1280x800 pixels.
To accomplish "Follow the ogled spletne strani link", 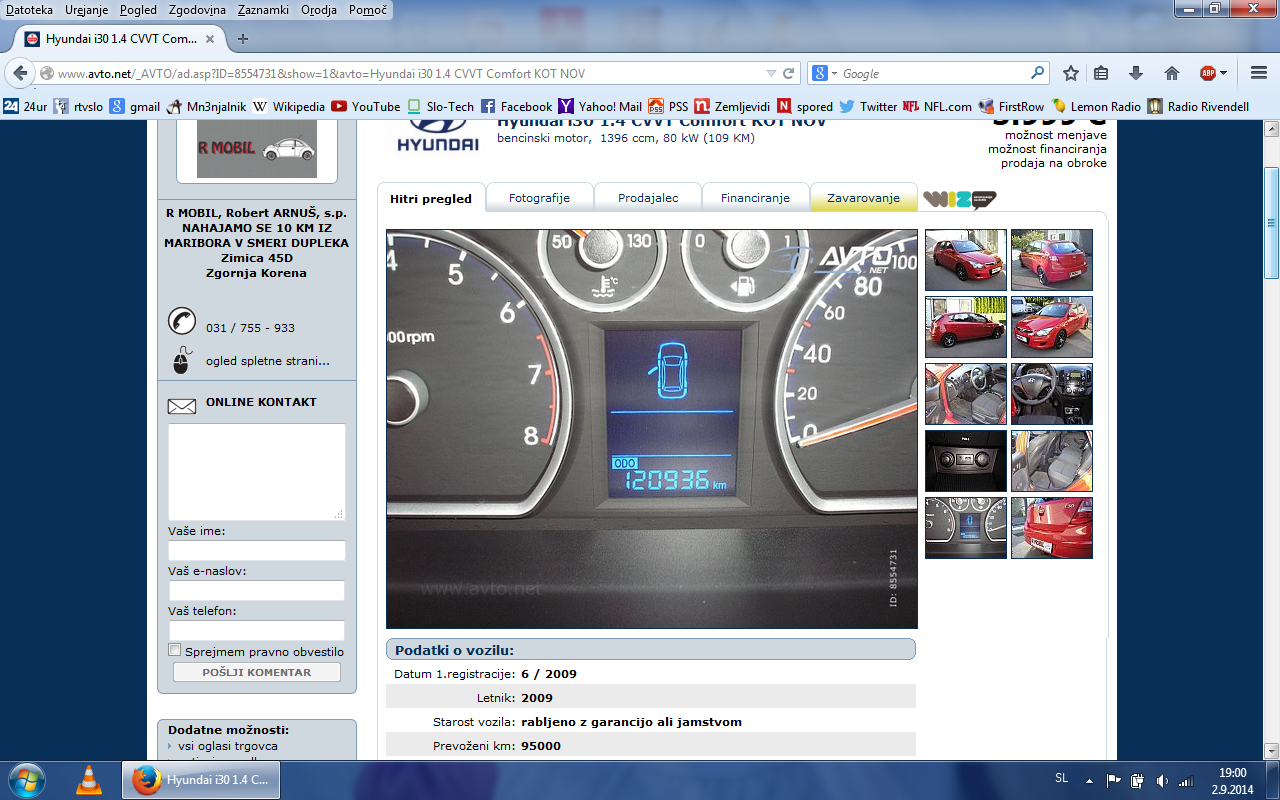I will 268,361.
